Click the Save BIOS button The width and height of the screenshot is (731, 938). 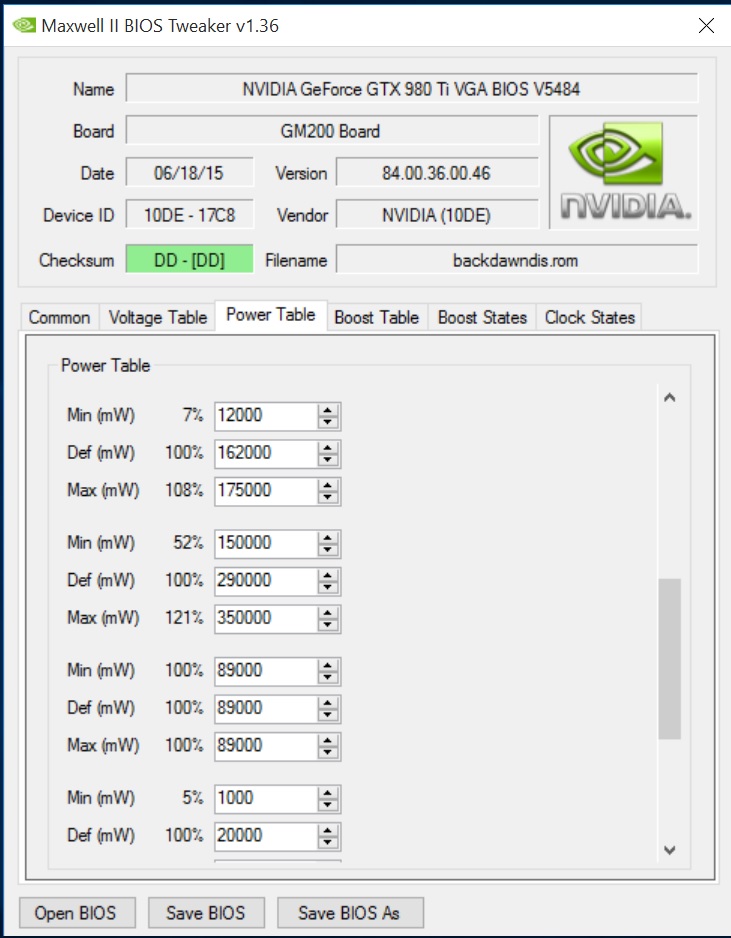[206, 913]
